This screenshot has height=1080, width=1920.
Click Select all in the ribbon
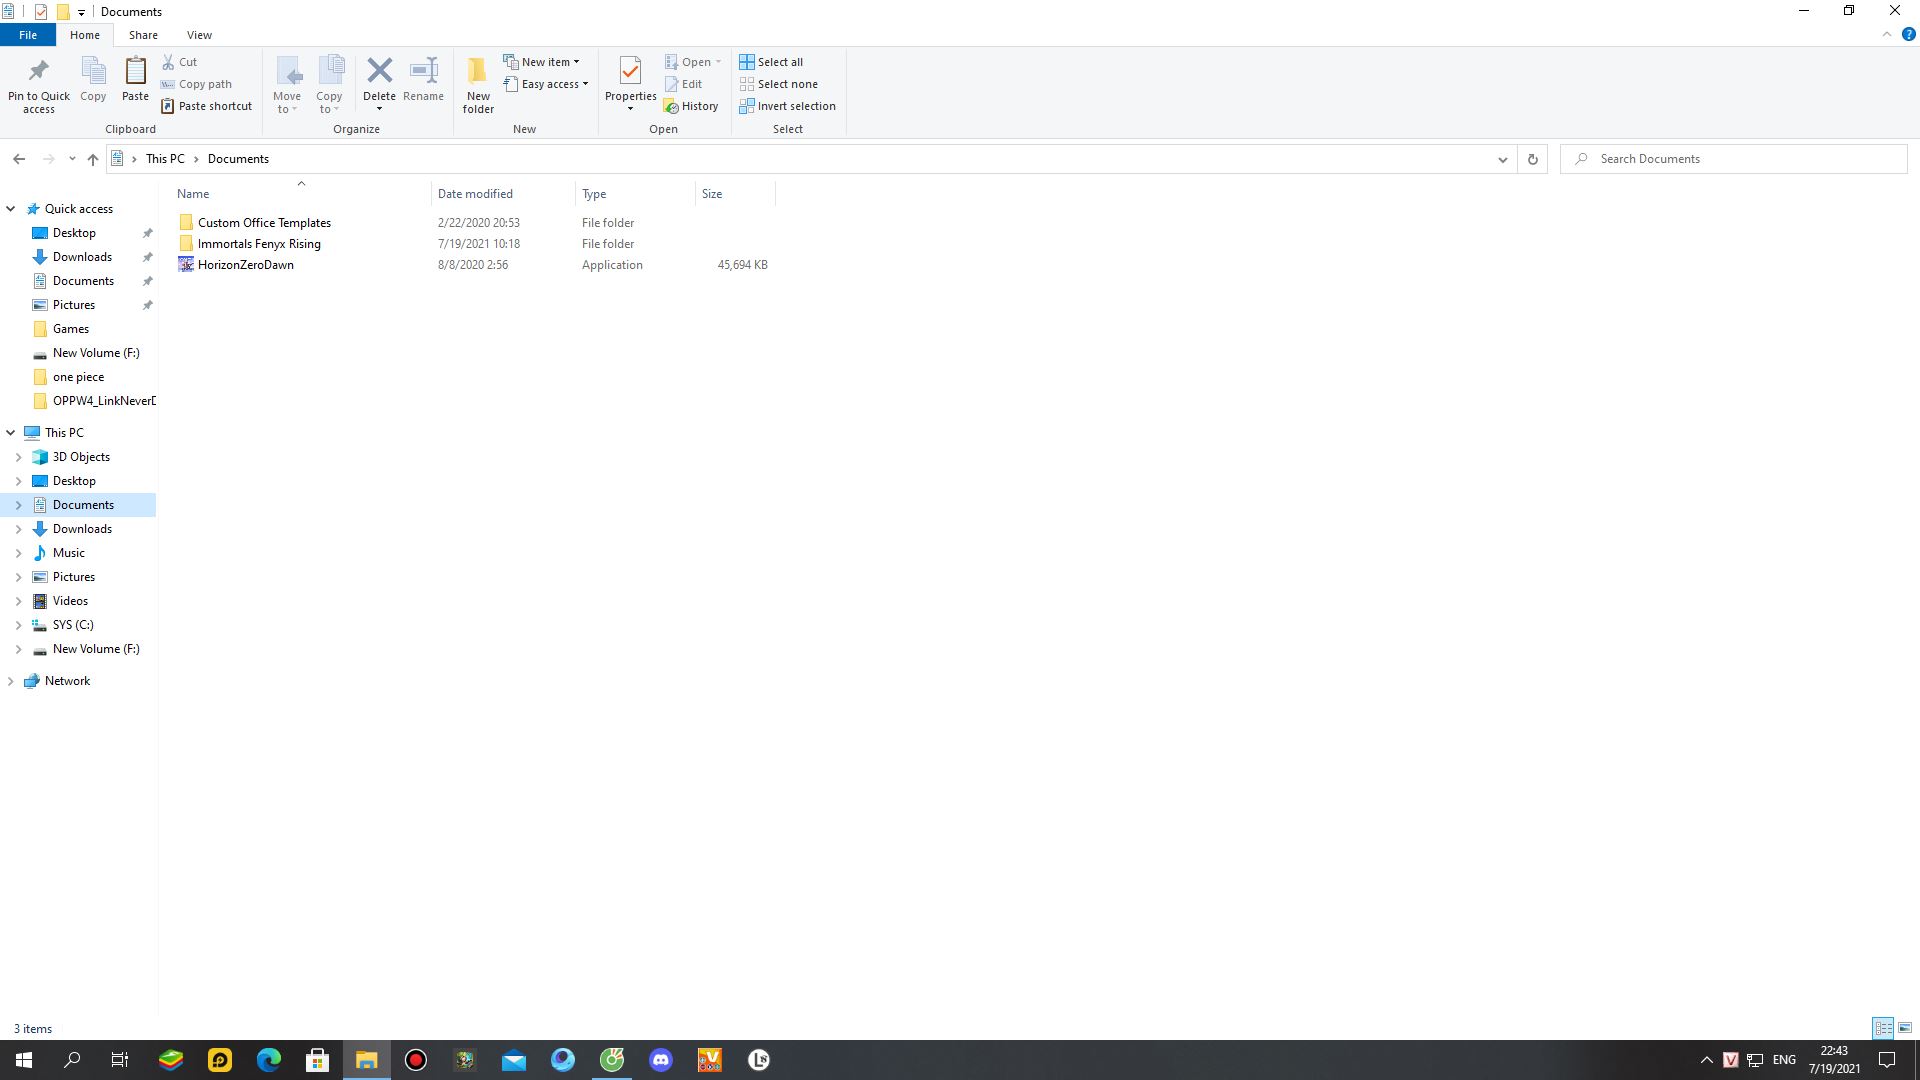point(771,62)
